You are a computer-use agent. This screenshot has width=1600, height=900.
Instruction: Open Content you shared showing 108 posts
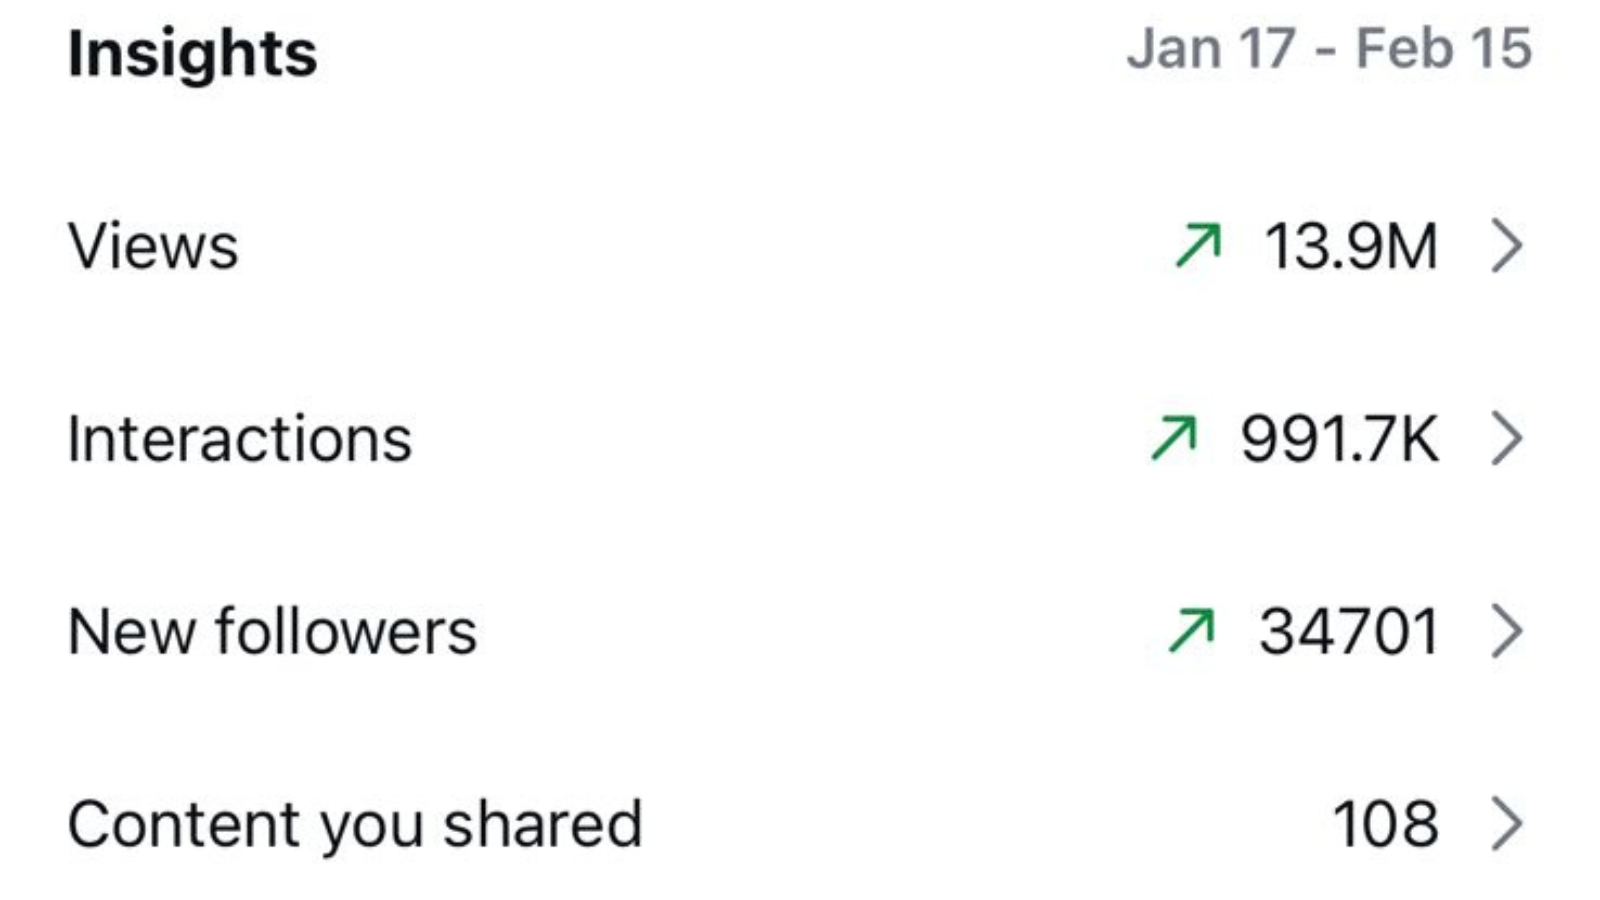(355, 822)
